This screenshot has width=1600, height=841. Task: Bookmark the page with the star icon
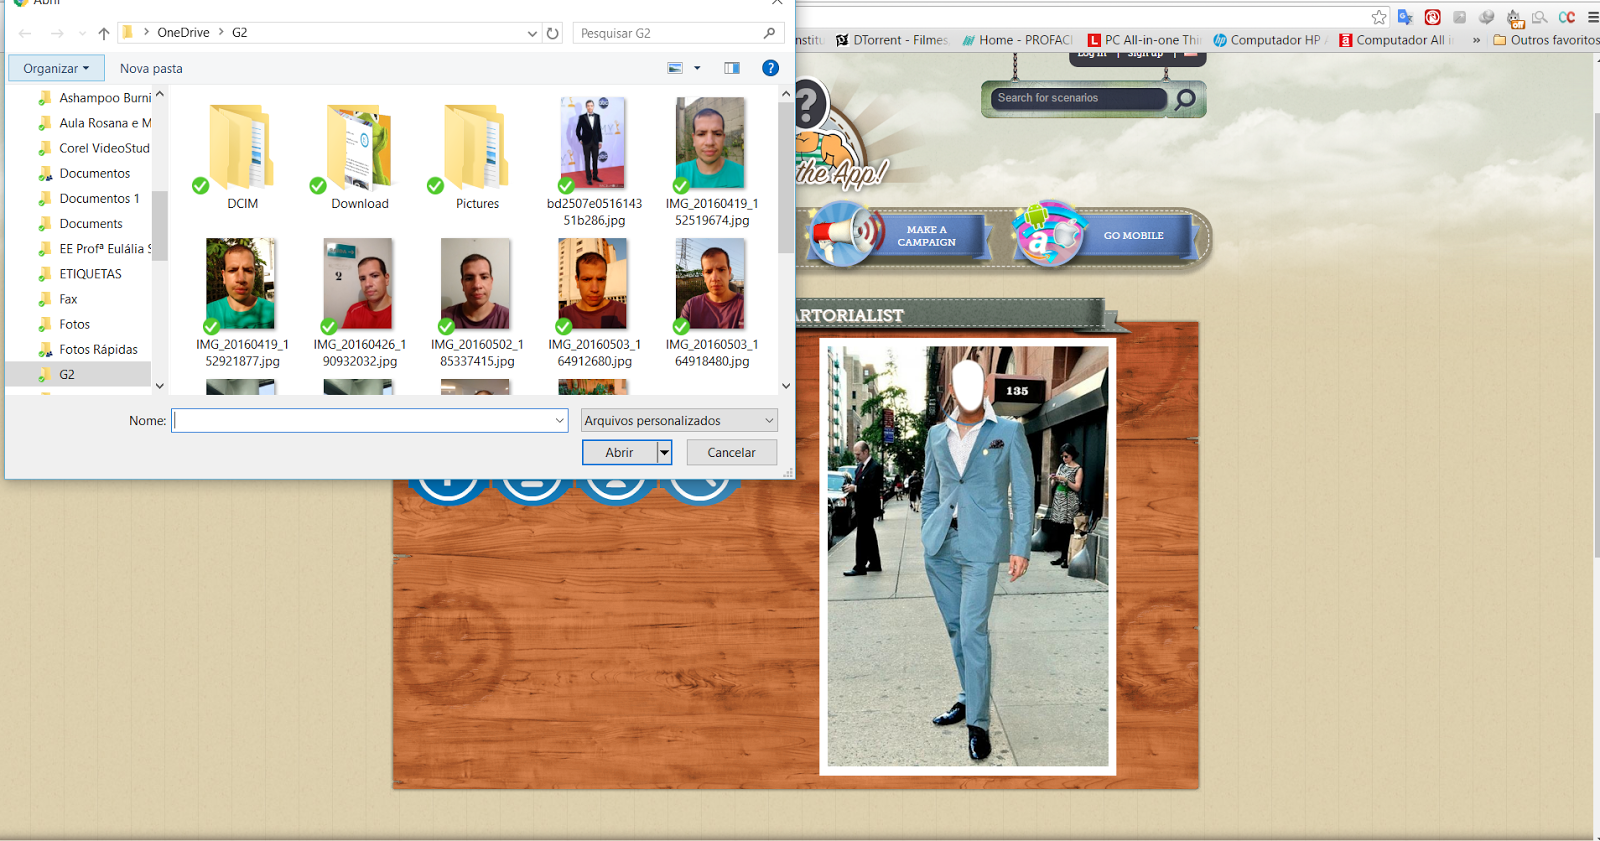pyautogui.click(x=1379, y=17)
